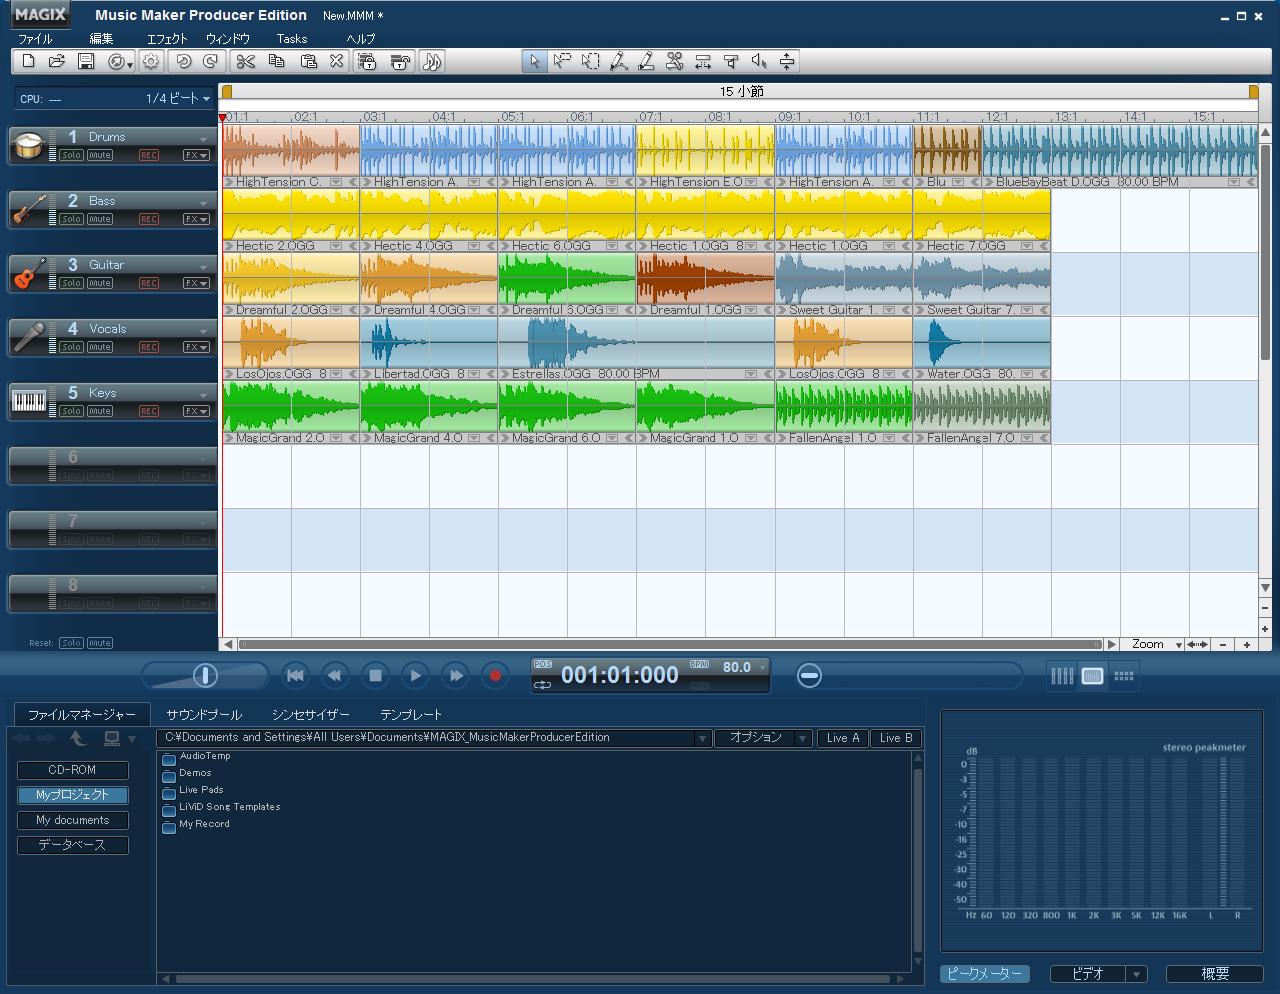The image size is (1280, 994).
Task: Open the Hectic 2.OGG object menu arrow
Action: [x=337, y=246]
